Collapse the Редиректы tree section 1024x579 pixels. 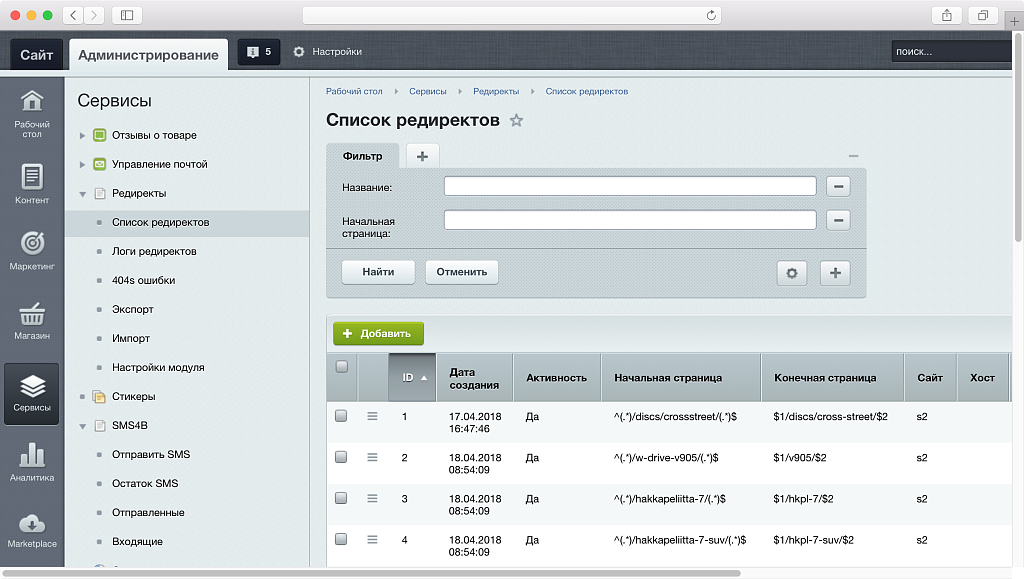tap(83, 193)
